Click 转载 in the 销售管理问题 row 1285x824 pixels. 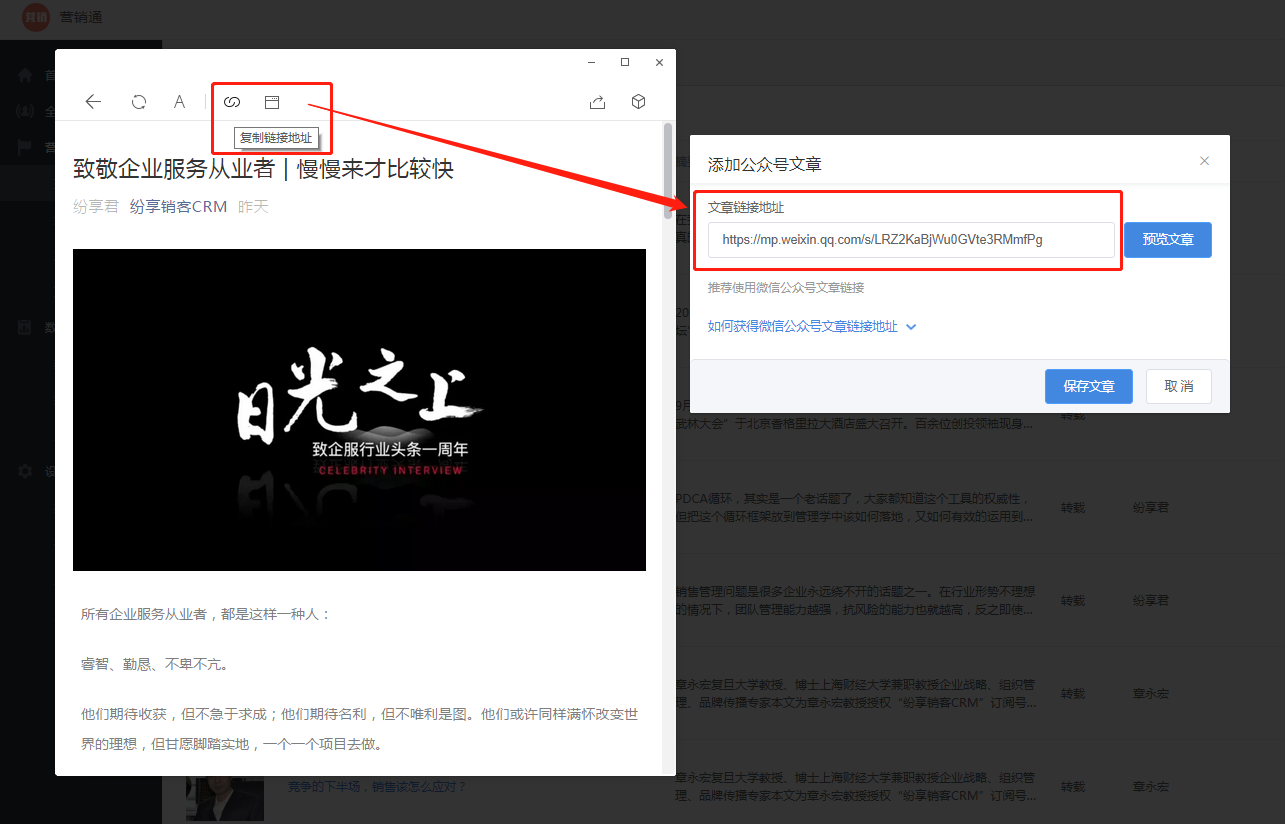tap(1073, 601)
